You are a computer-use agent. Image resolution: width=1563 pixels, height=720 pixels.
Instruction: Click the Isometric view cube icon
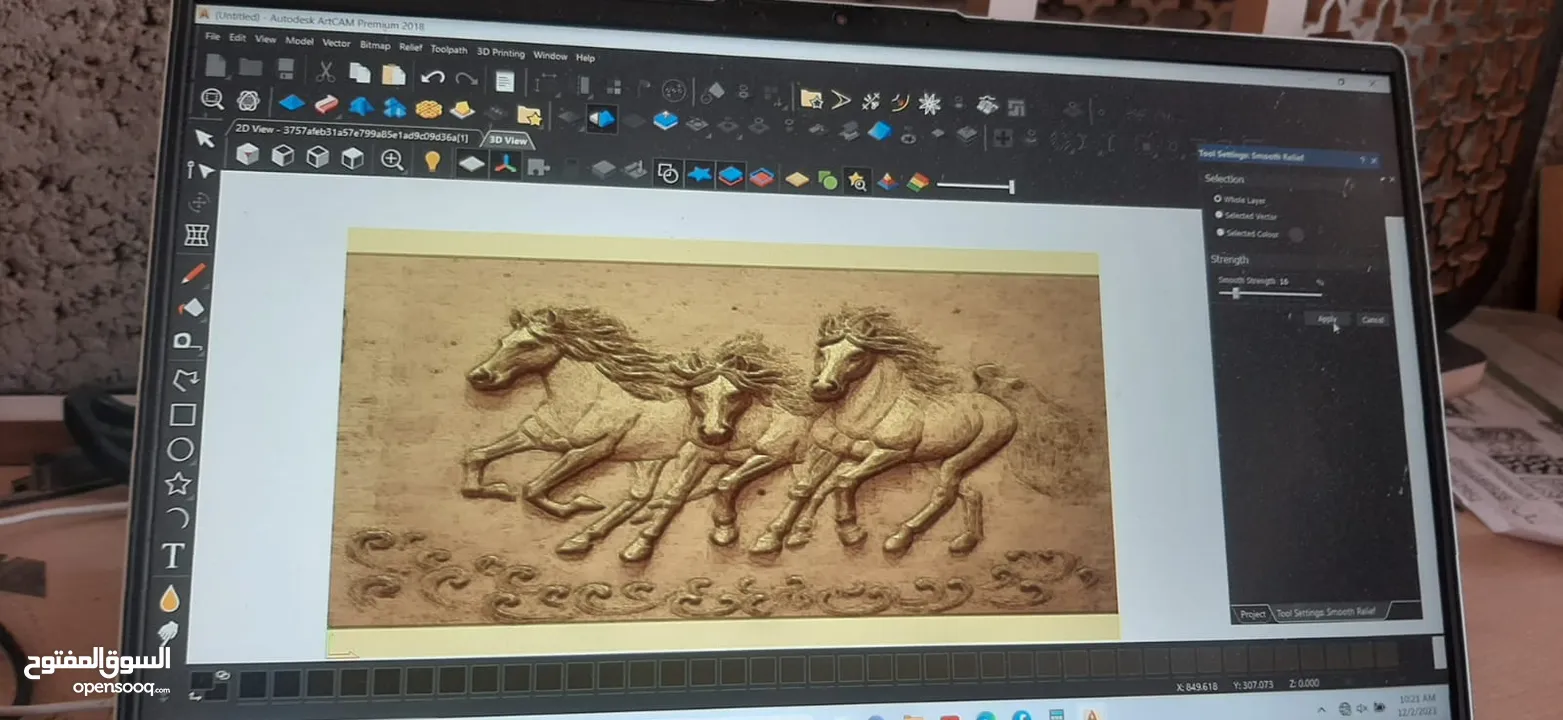[x=247, y=154]
